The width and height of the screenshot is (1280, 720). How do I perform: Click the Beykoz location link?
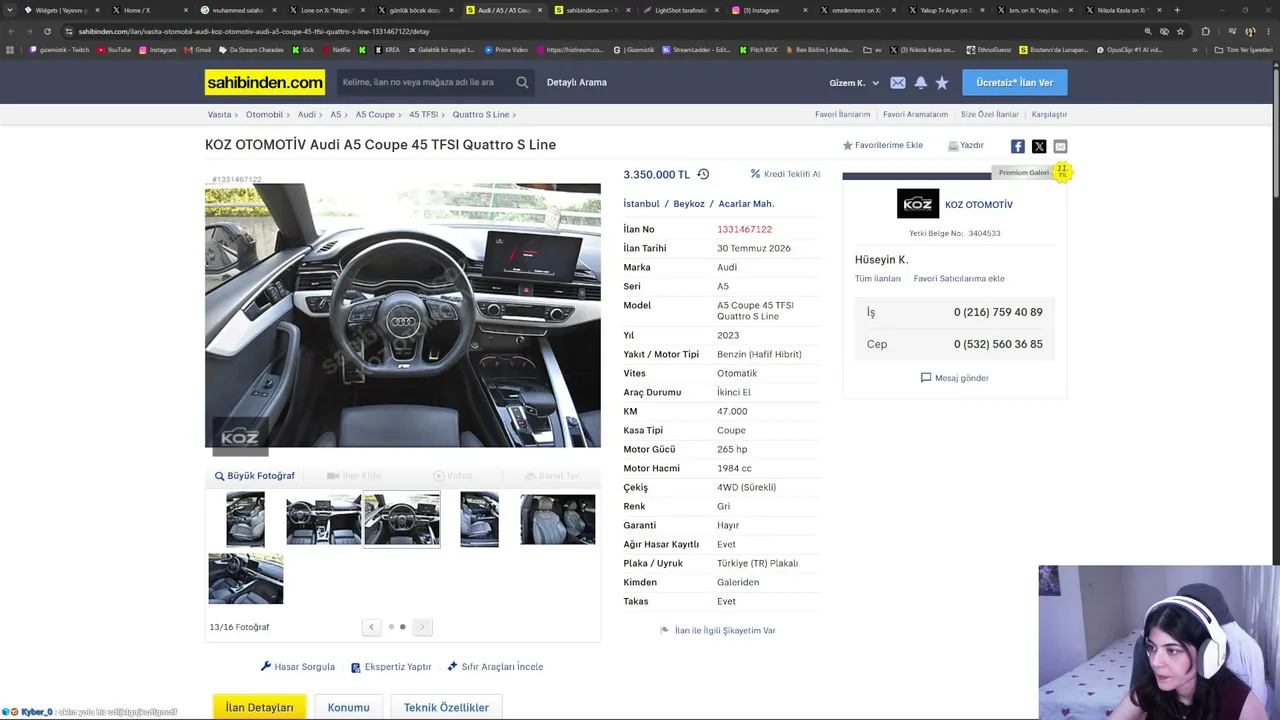click(689, 204)
